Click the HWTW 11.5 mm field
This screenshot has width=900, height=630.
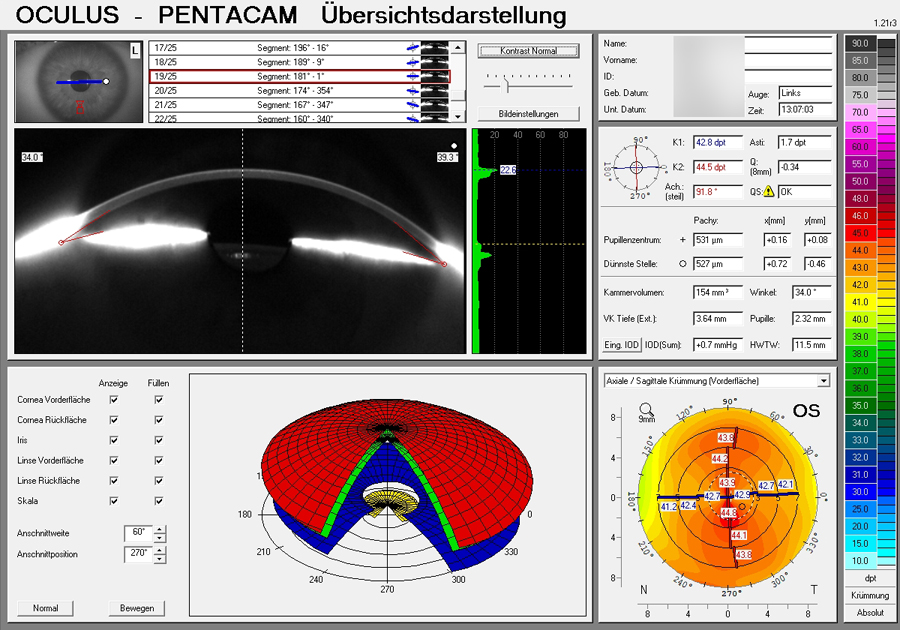(x=812, y=345)
